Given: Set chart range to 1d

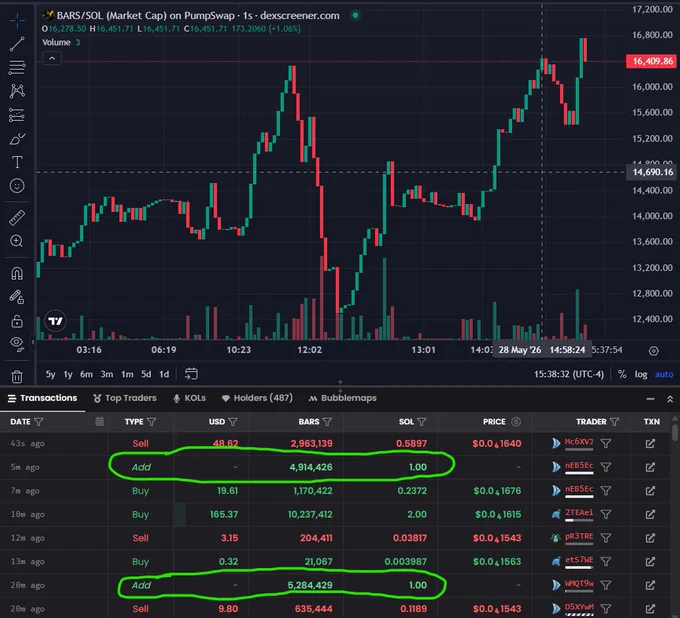Looking at the screenshot, I should pyautogui.click(x=164, y=374).
